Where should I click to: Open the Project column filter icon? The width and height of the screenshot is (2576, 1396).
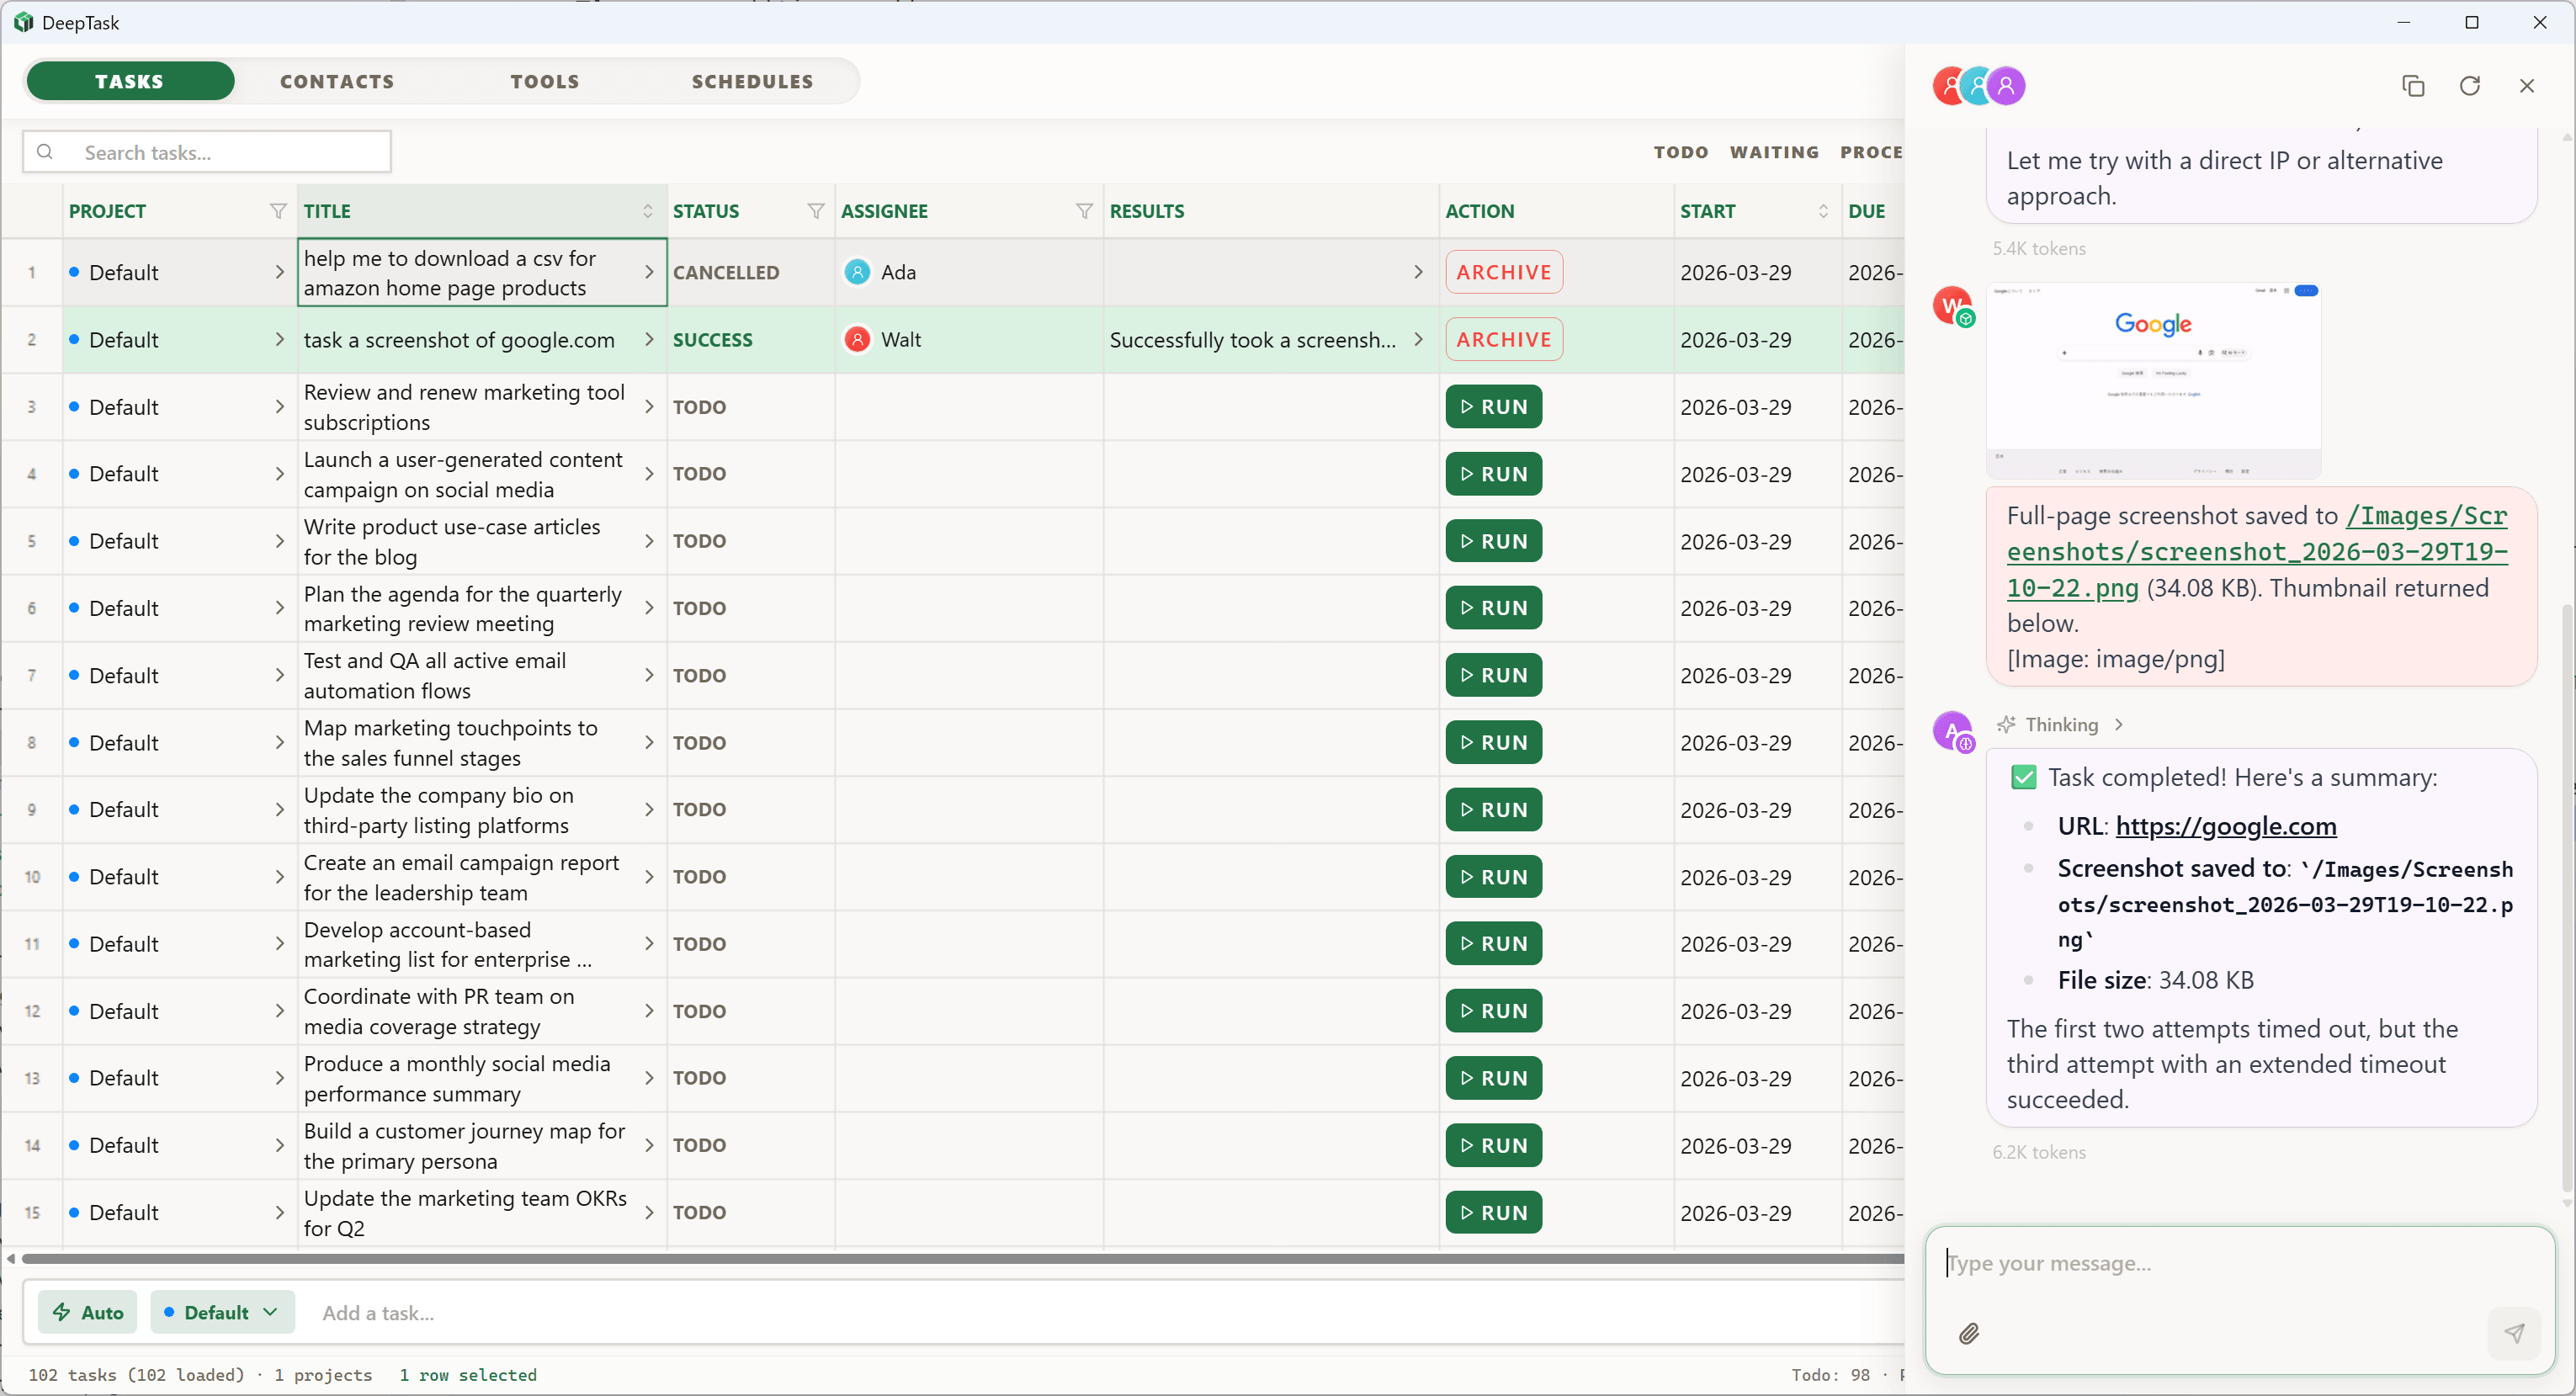(x=278, y=211)
